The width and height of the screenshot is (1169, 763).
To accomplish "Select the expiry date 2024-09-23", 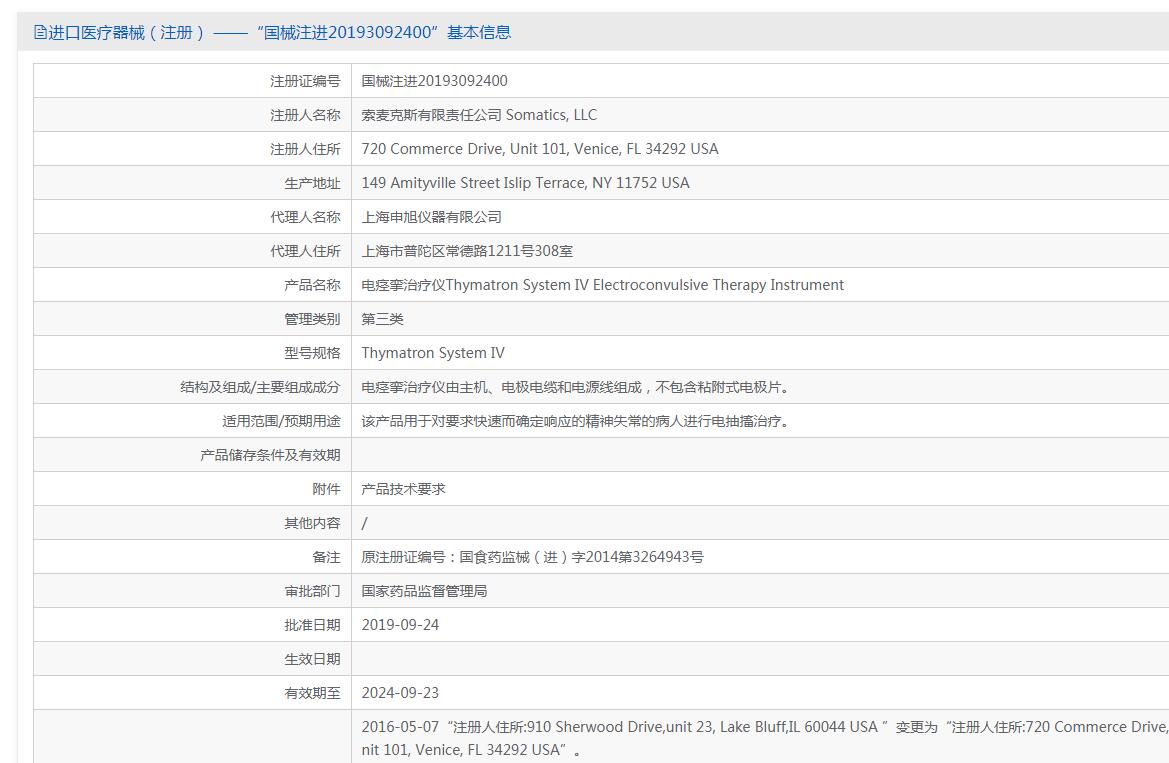I will pyautogui.click(x=400, y=693).
